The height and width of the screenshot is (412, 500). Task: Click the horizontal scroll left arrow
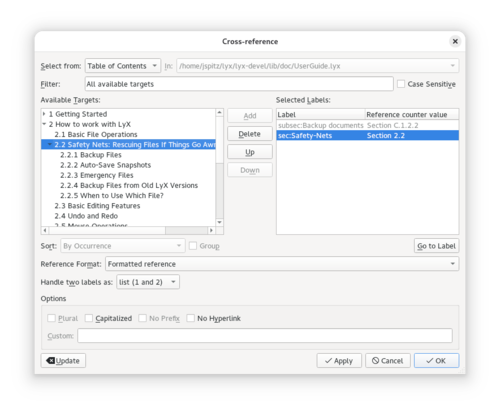click(x=45, y=230)
